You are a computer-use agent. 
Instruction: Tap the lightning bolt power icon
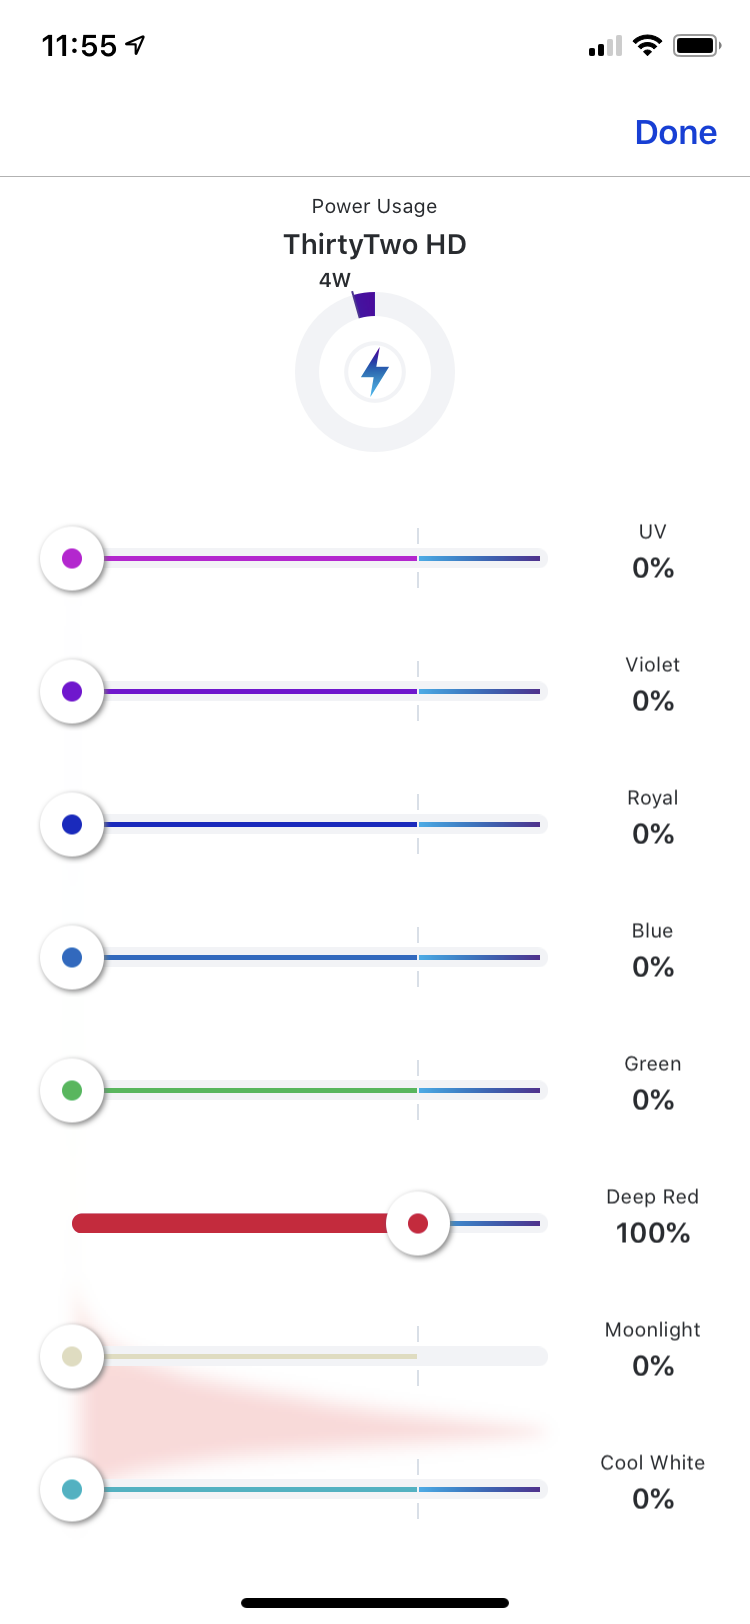[375, 372]
